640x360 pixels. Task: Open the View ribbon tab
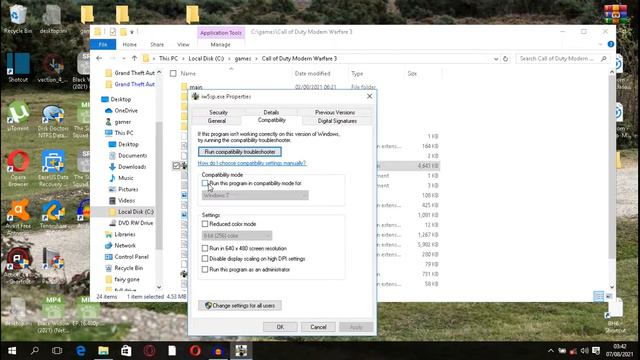[183, 44]
